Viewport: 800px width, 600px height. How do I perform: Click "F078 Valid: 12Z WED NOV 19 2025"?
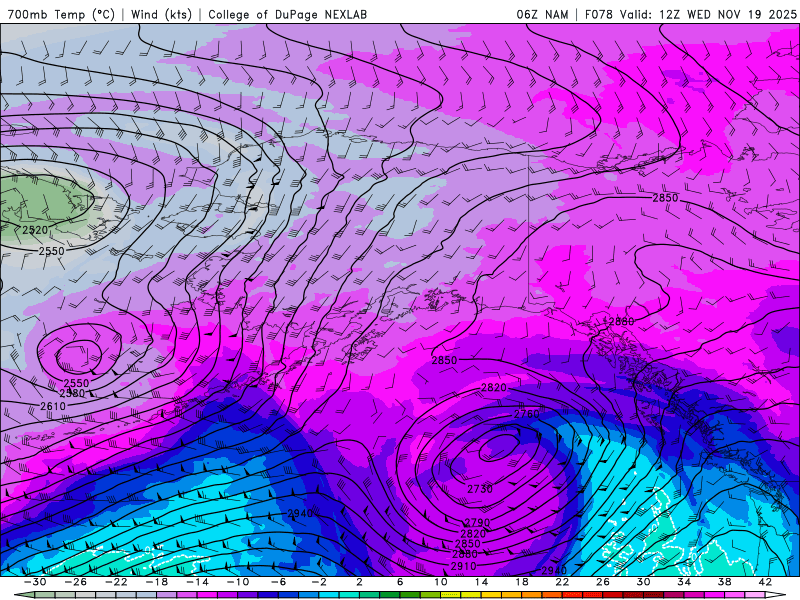(690, 14)
